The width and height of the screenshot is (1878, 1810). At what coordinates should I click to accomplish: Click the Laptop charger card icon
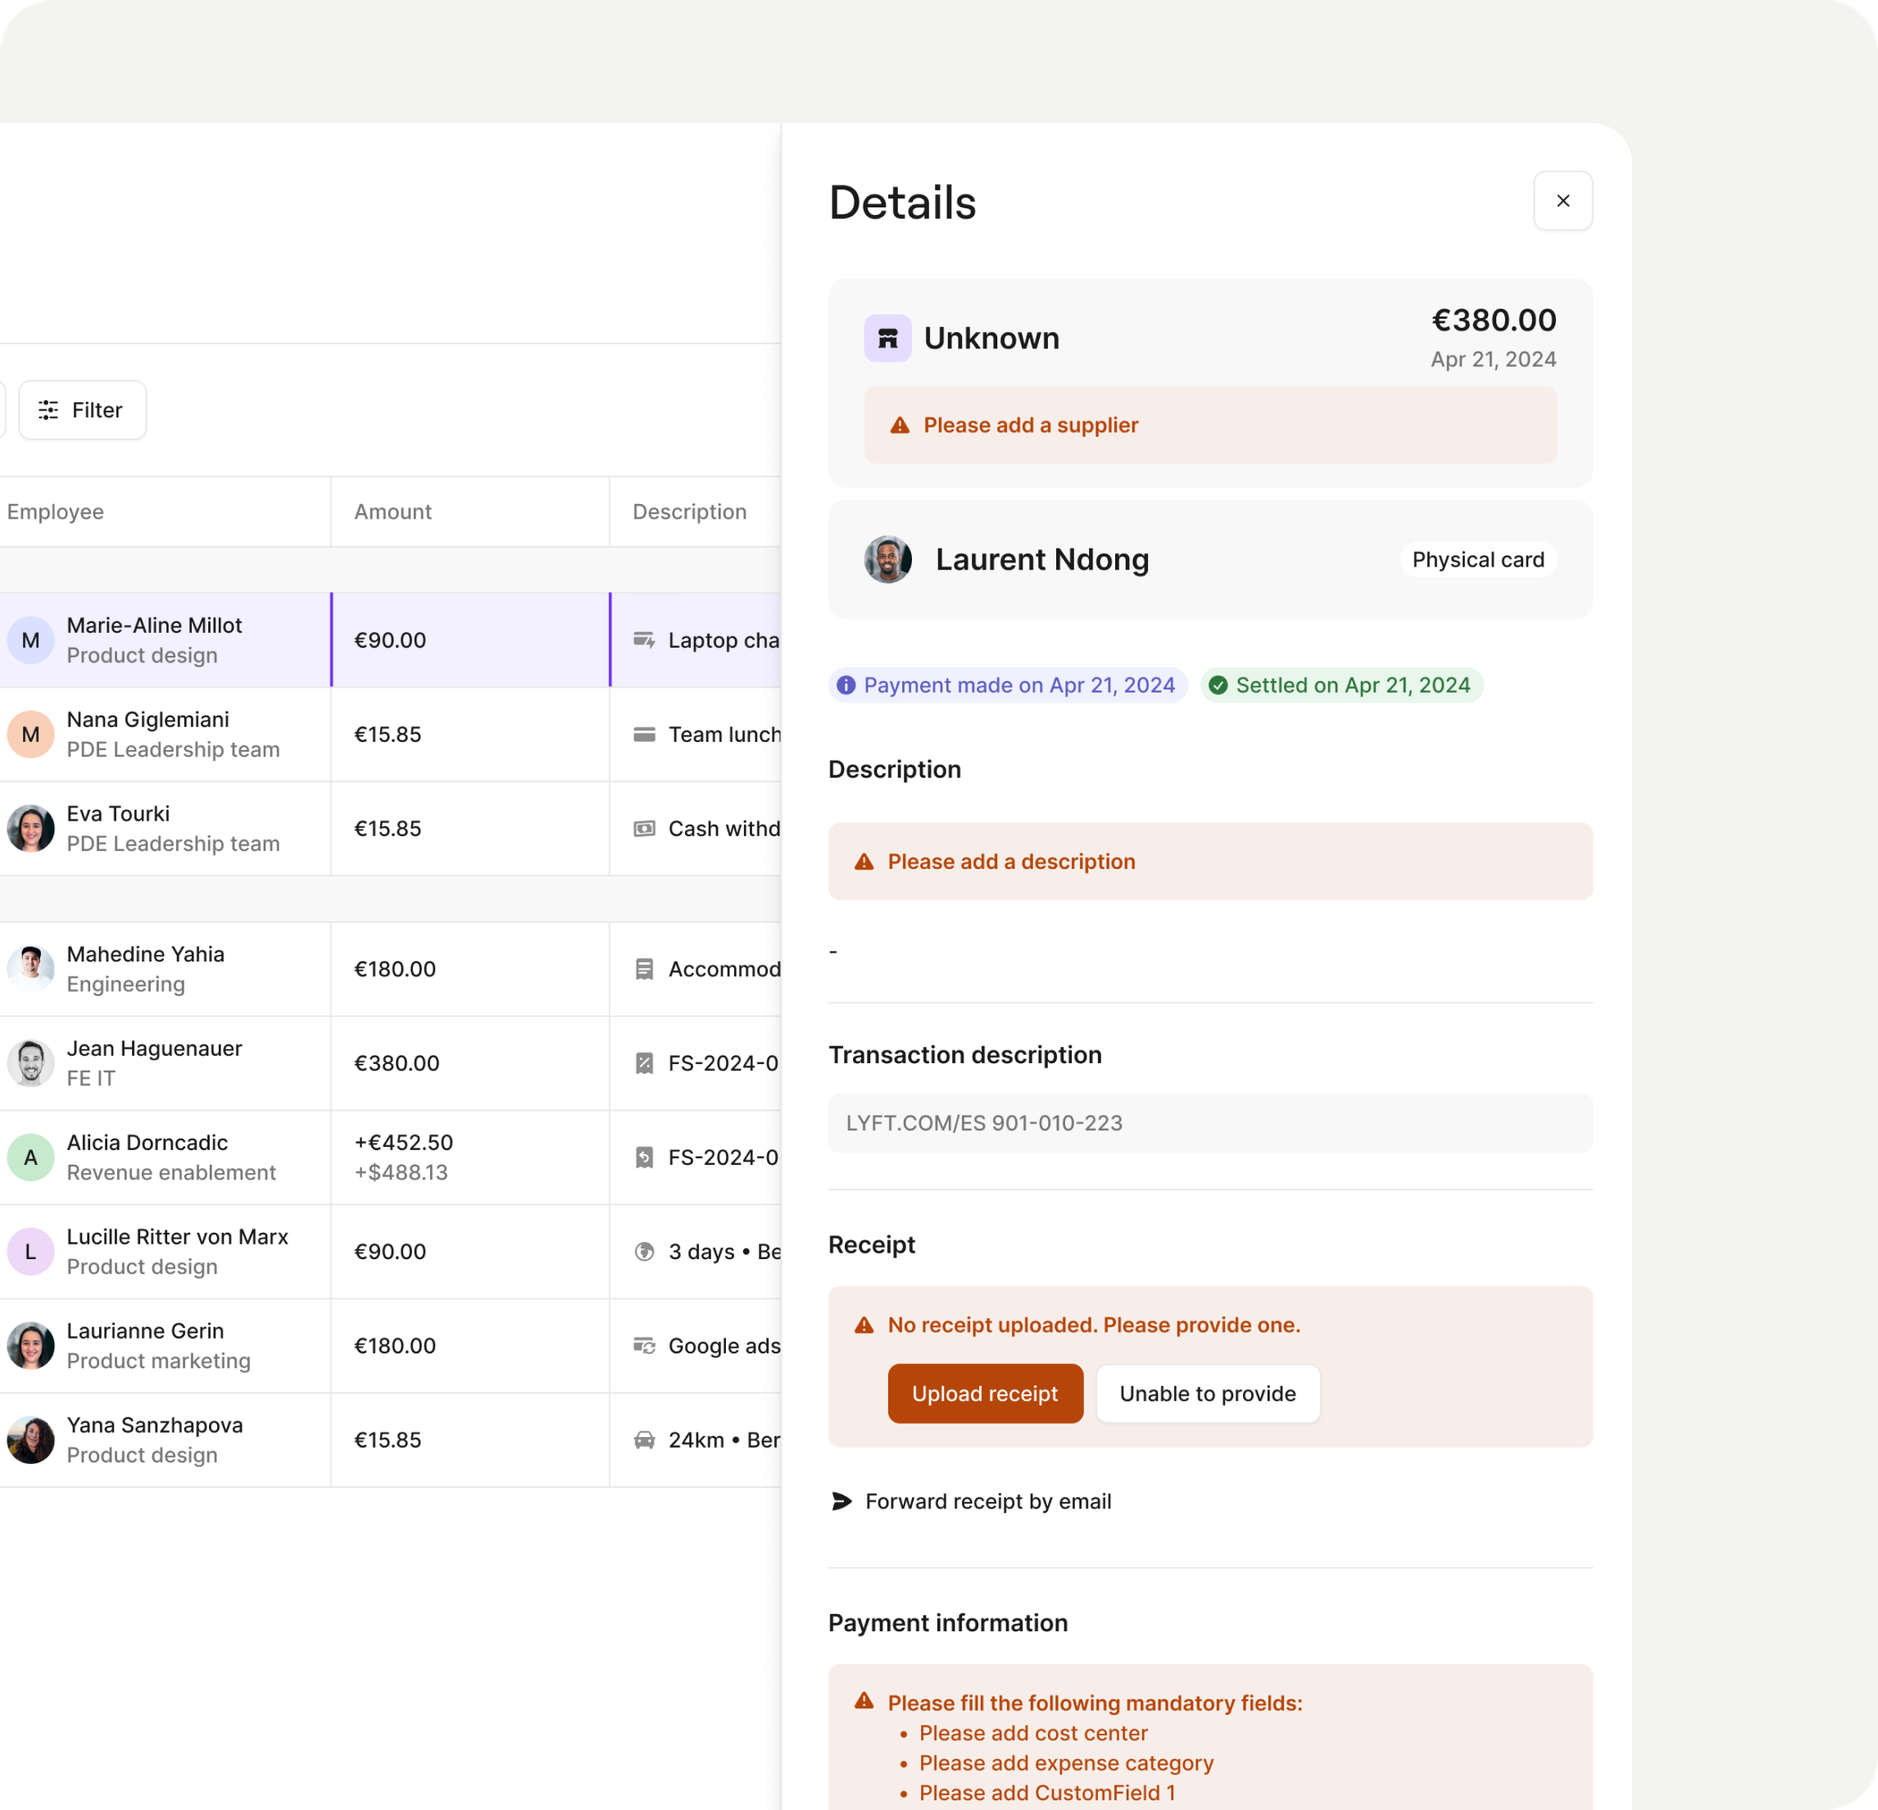[x=644, y=640]
